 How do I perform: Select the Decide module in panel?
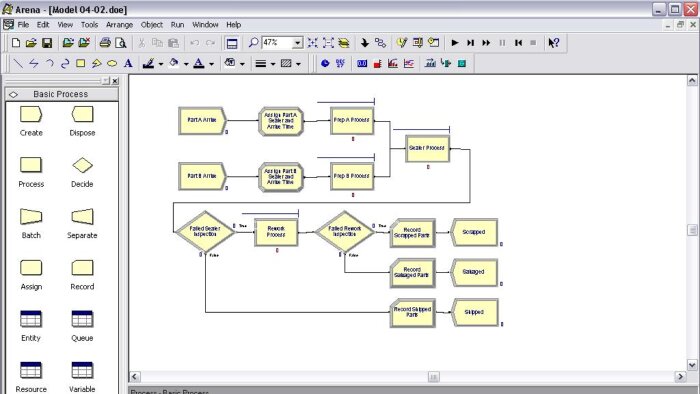[82, 172]
